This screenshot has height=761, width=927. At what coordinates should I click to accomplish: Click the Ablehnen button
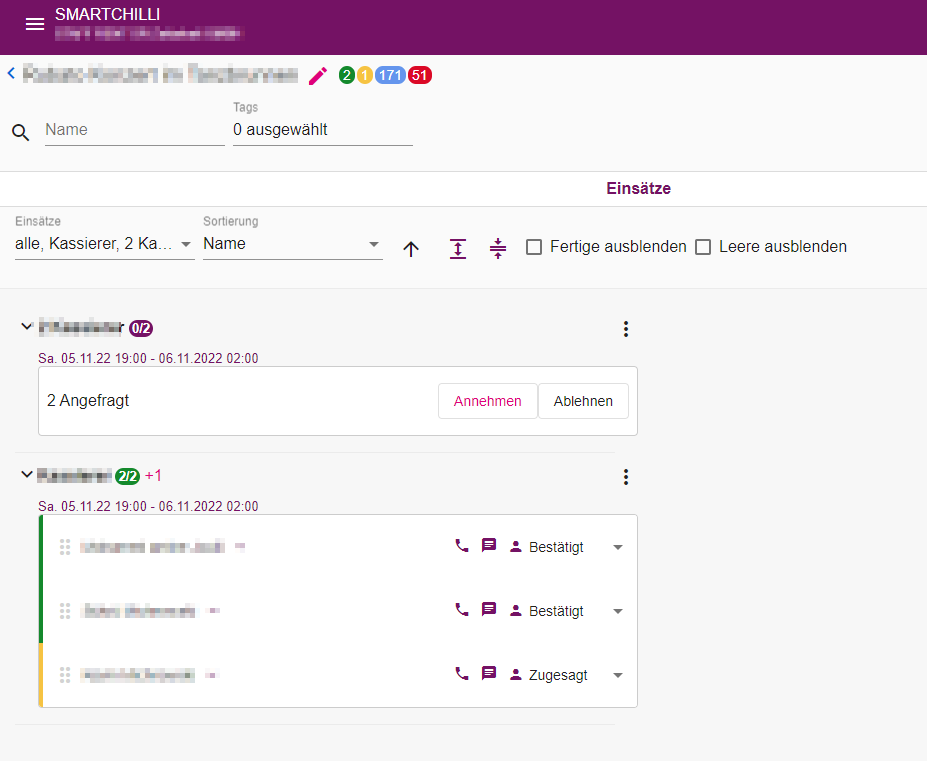[583, 401]
